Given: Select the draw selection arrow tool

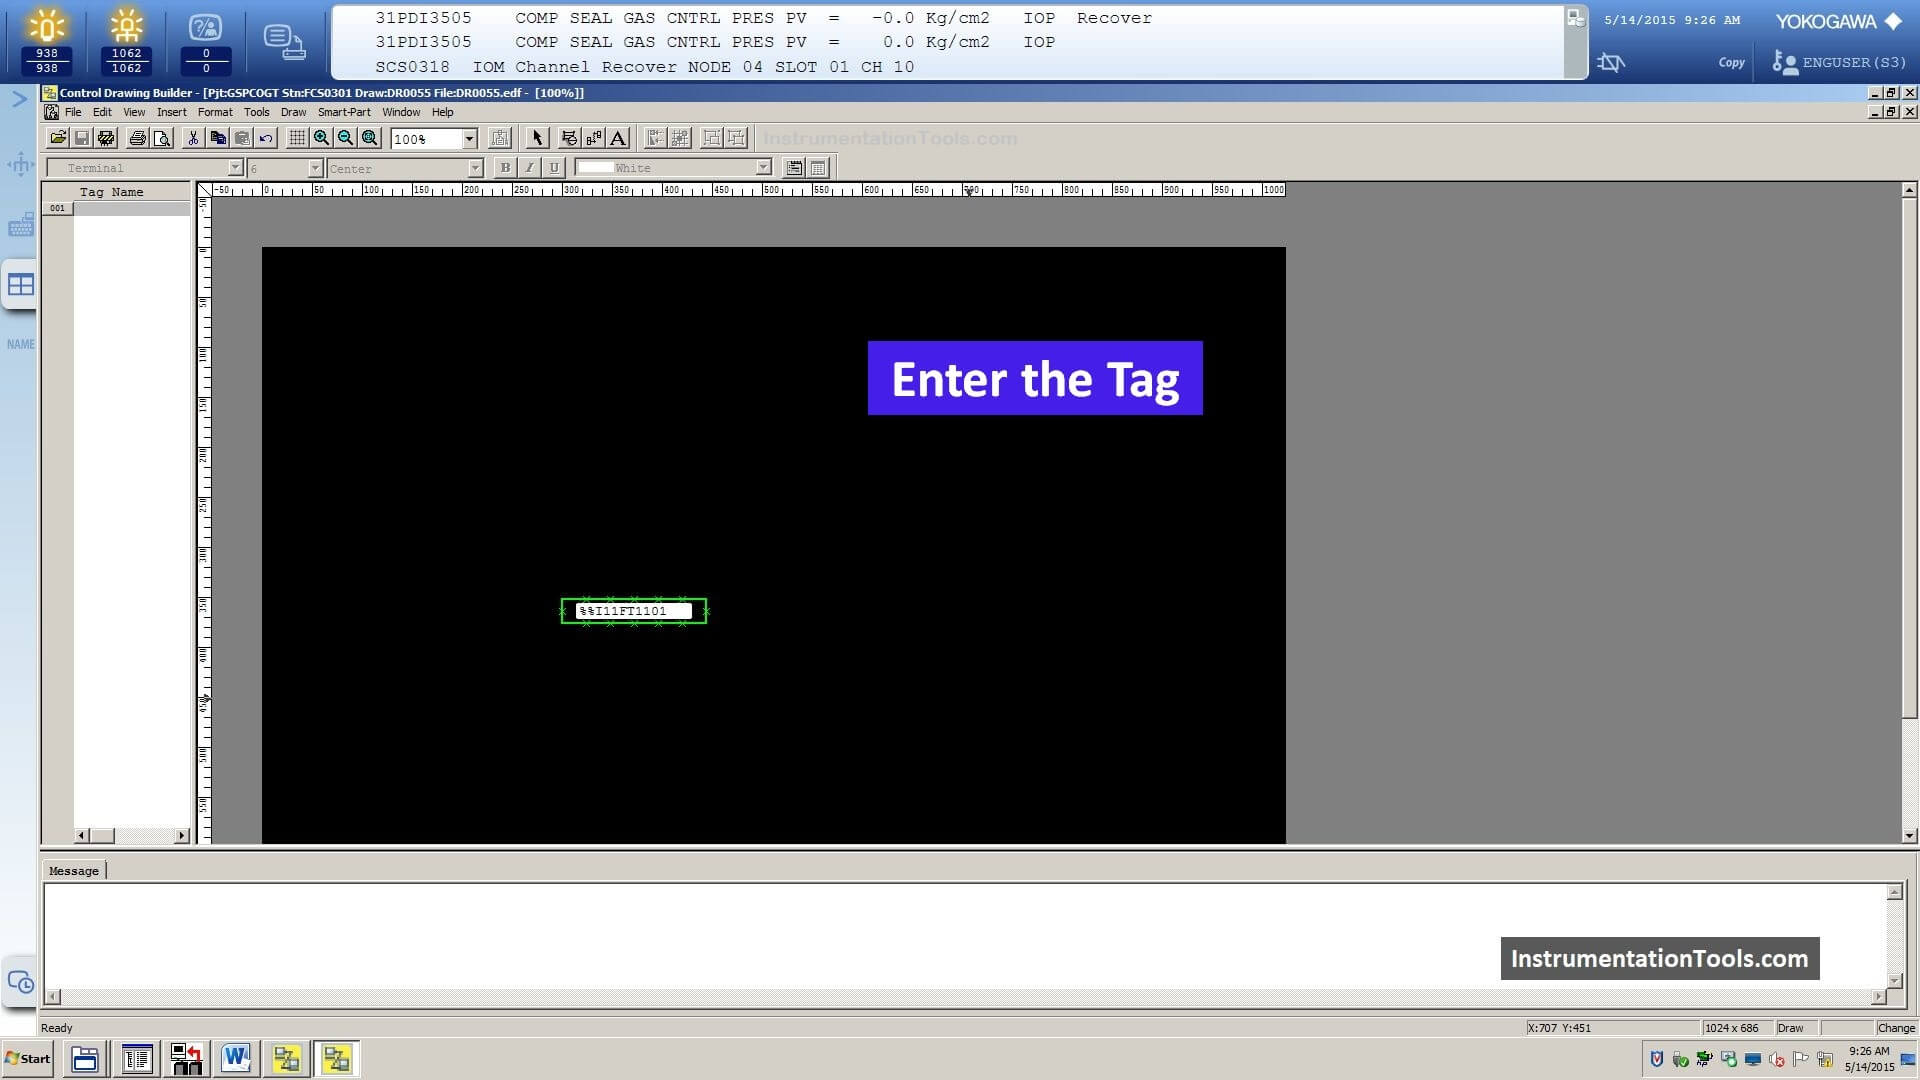Looking at the screenshot, I should (x=537, y=138).
